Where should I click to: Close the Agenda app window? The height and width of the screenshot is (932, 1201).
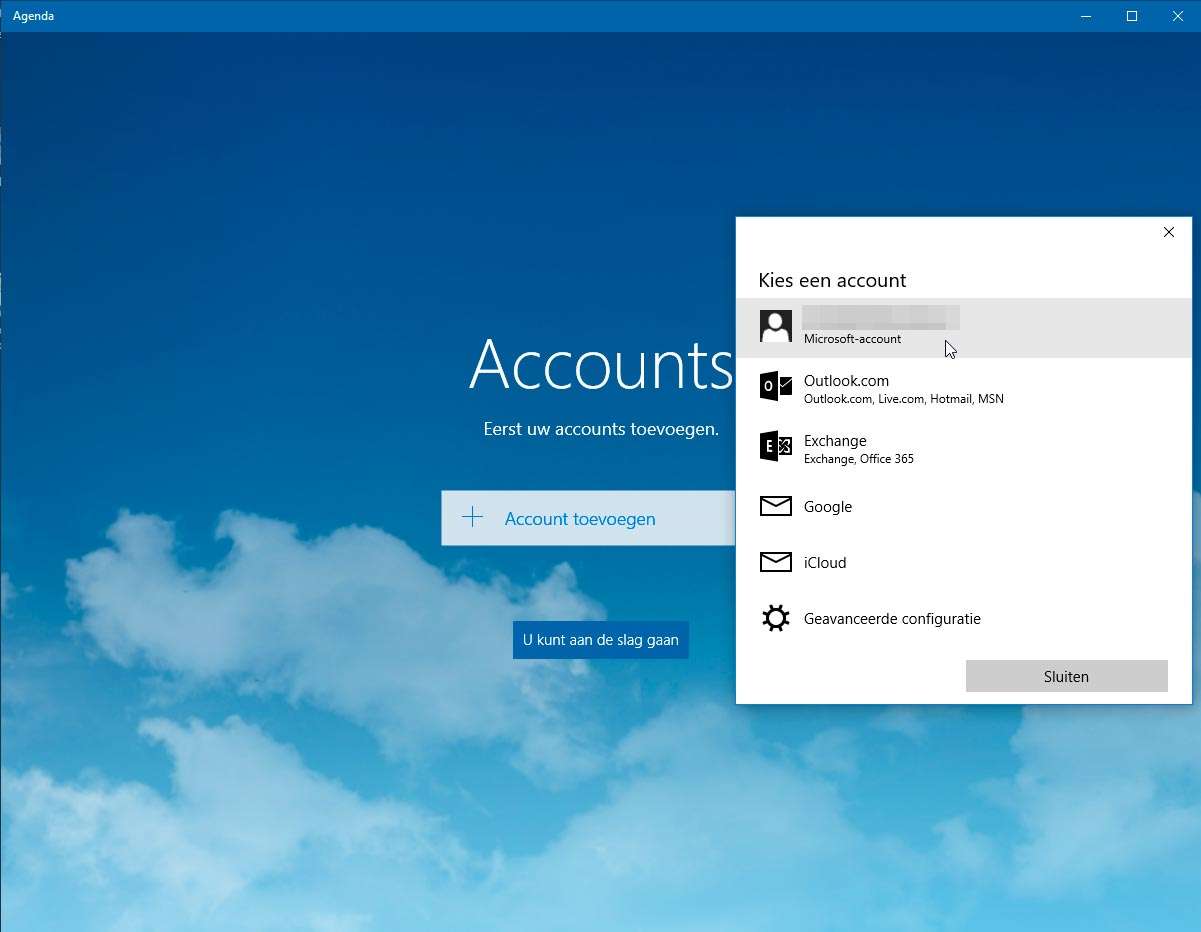1178,16
